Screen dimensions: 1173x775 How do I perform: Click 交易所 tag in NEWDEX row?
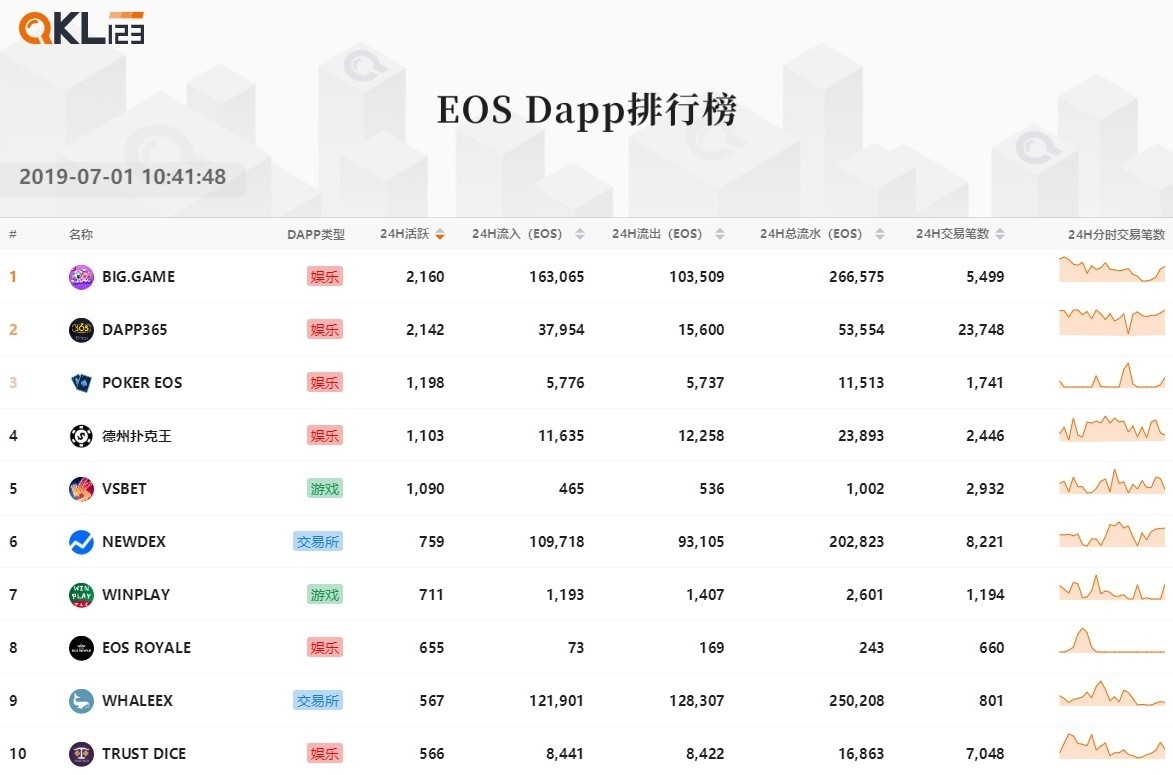[x=318, y=542]
